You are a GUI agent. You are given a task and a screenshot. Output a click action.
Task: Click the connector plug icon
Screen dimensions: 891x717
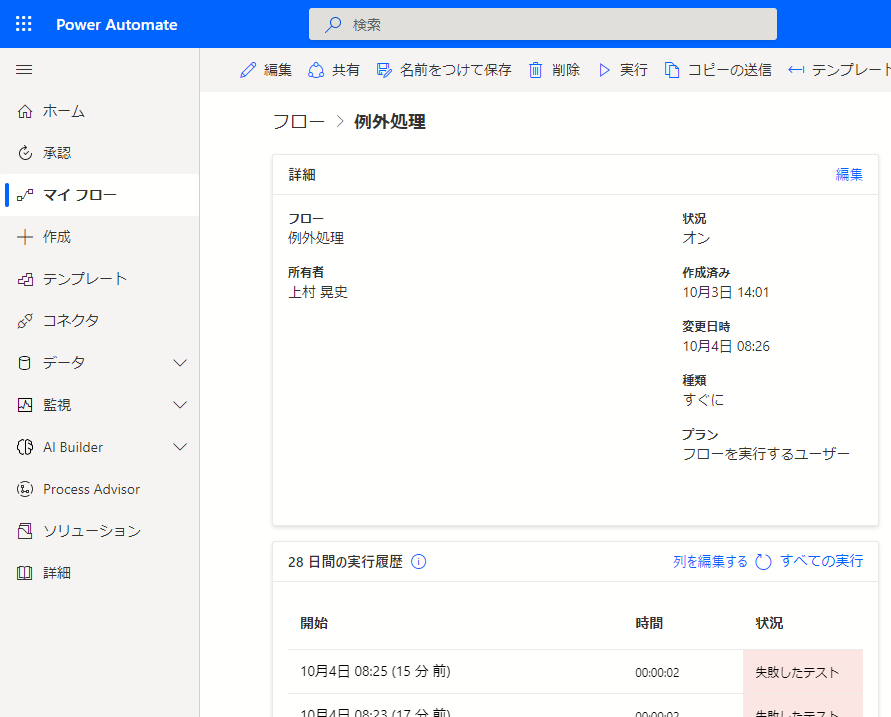tap(25, 321)
